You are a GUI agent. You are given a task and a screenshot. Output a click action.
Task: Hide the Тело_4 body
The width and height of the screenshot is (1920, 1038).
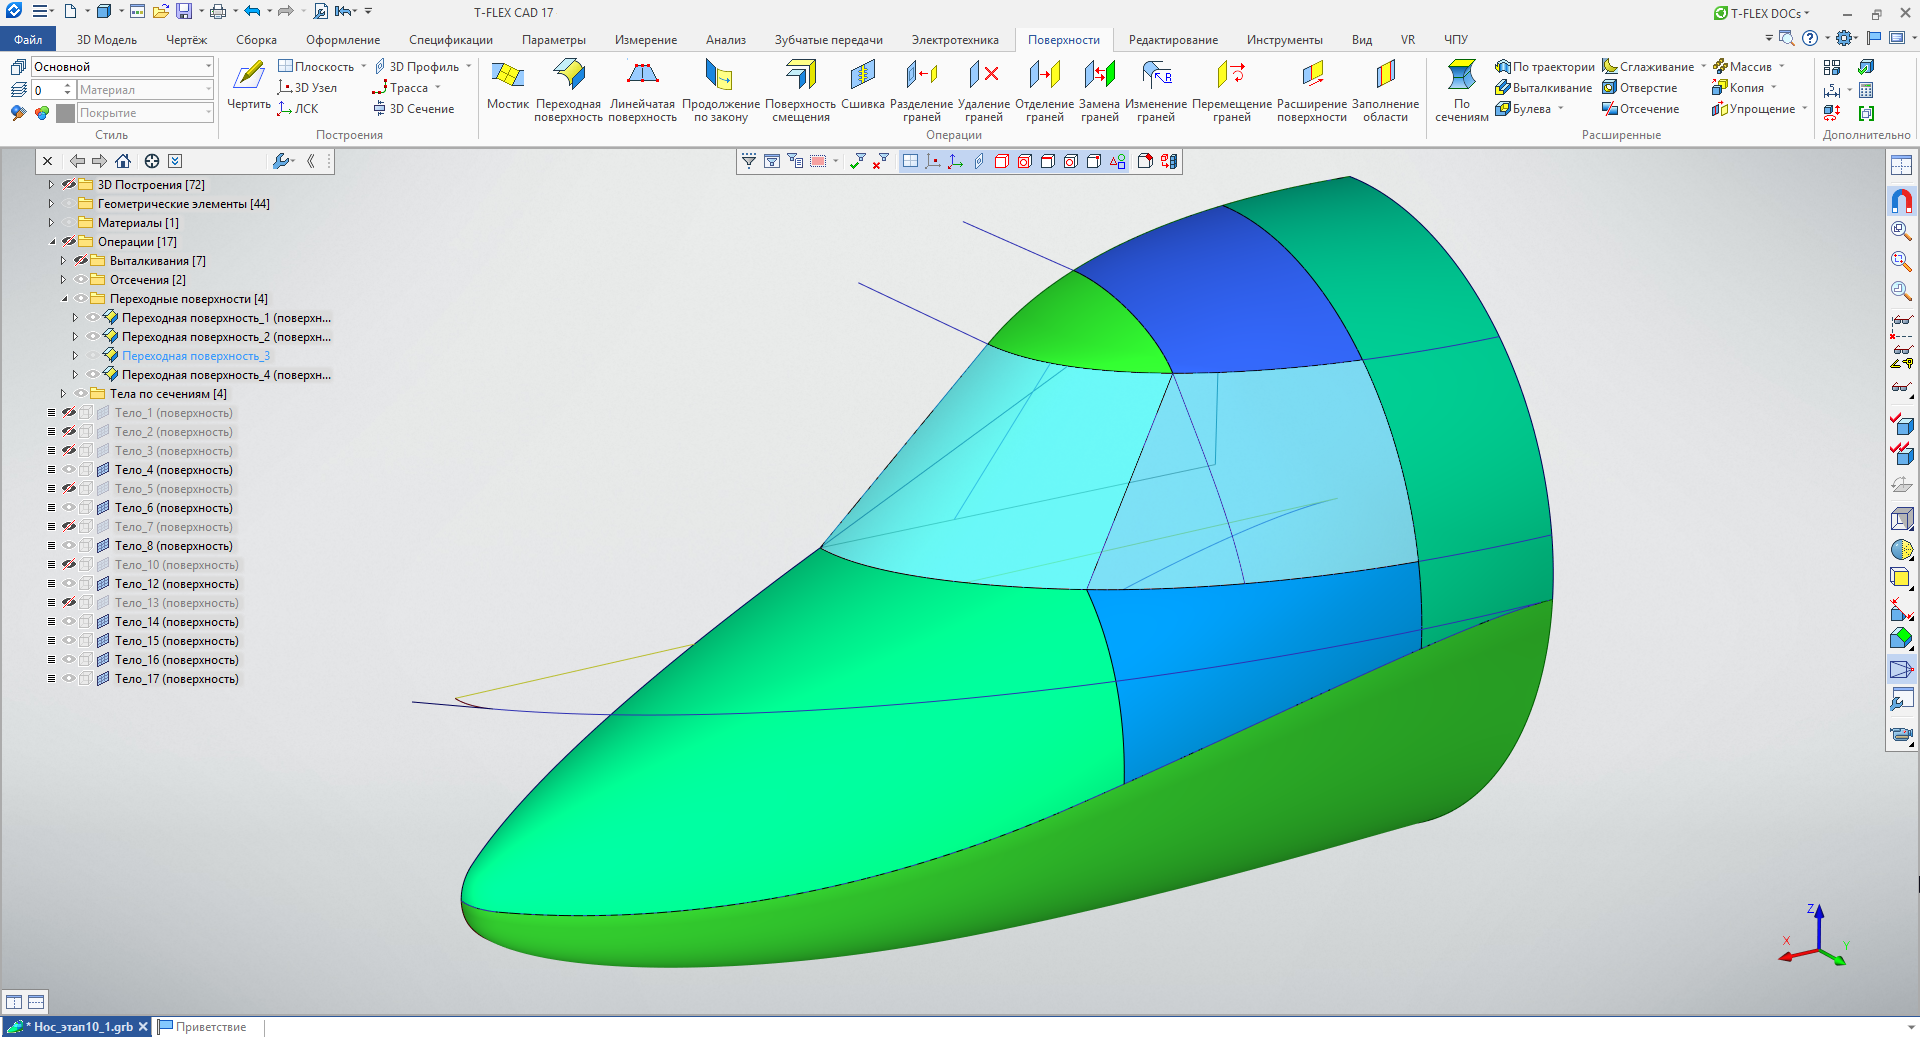point(69,470)
